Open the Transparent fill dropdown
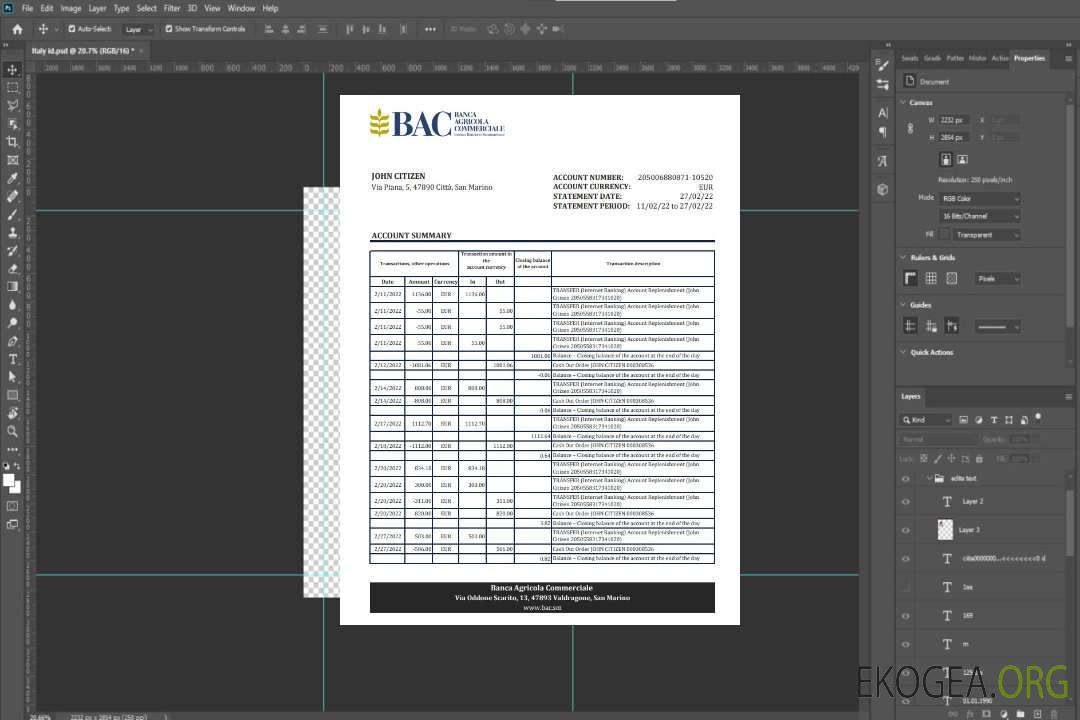The height and width of the screenshot is (720, 1080). coord(986,235)
